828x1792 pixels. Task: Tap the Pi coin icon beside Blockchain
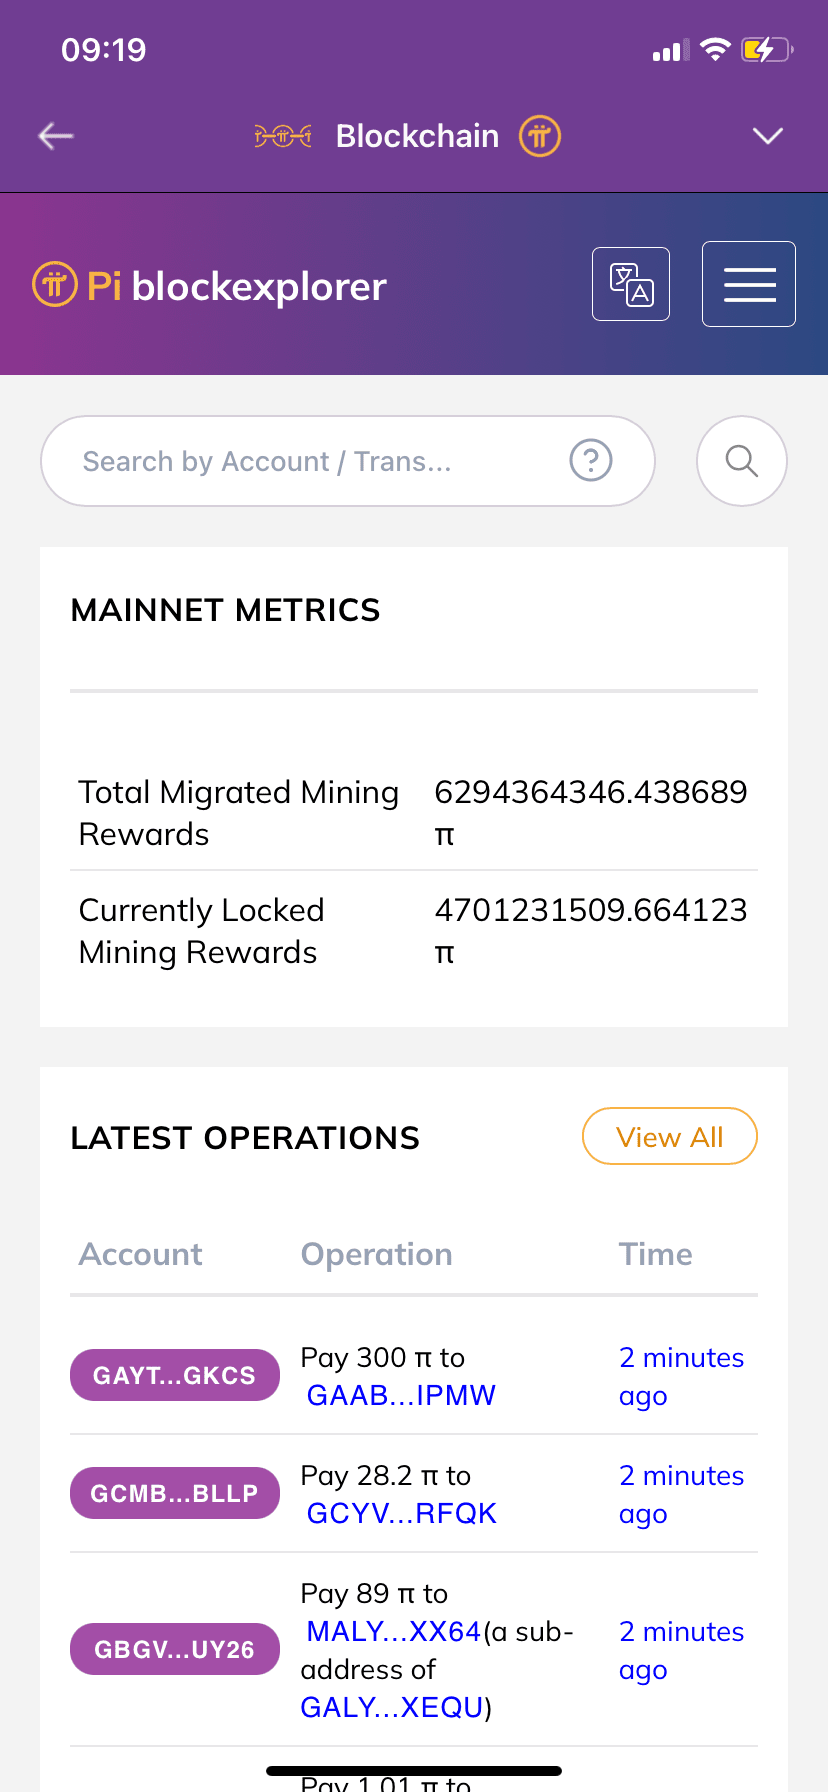[540, 136]
